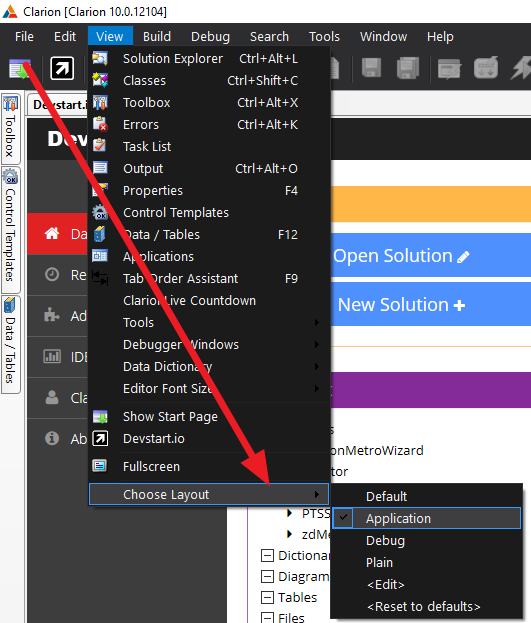This screenshot has width=531, height=623.
Task: Open the Choose Layout submenu
Action: [x=209, y=494]
